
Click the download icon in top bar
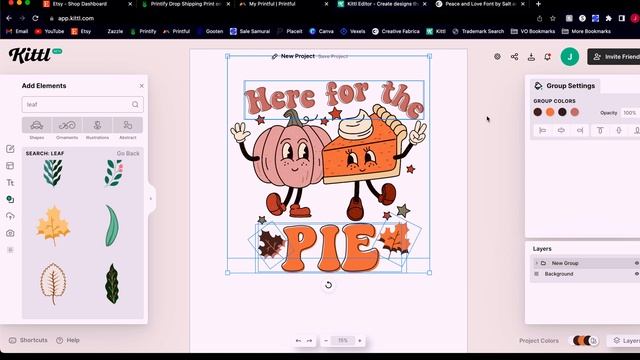[531, 57]
